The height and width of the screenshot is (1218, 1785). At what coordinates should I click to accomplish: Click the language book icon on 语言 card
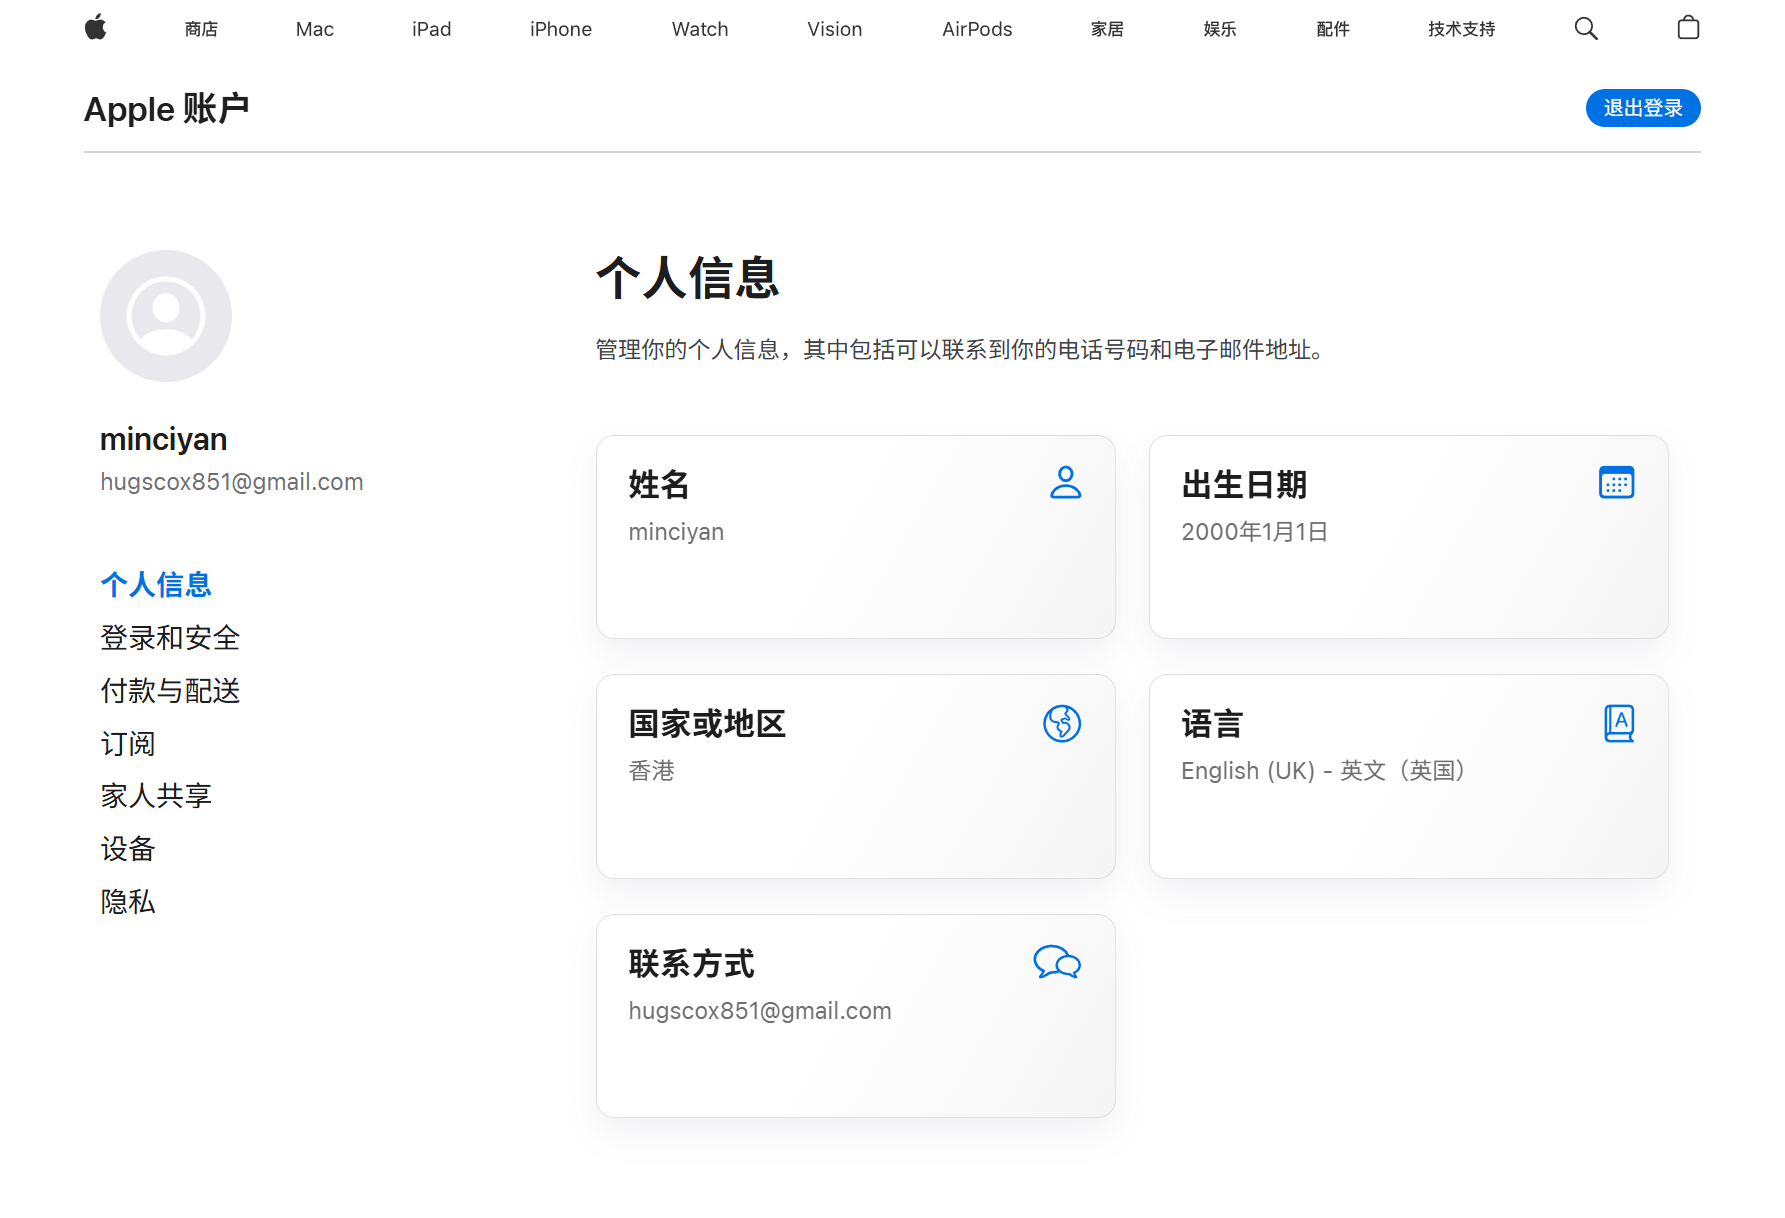tap(1618, 723)
